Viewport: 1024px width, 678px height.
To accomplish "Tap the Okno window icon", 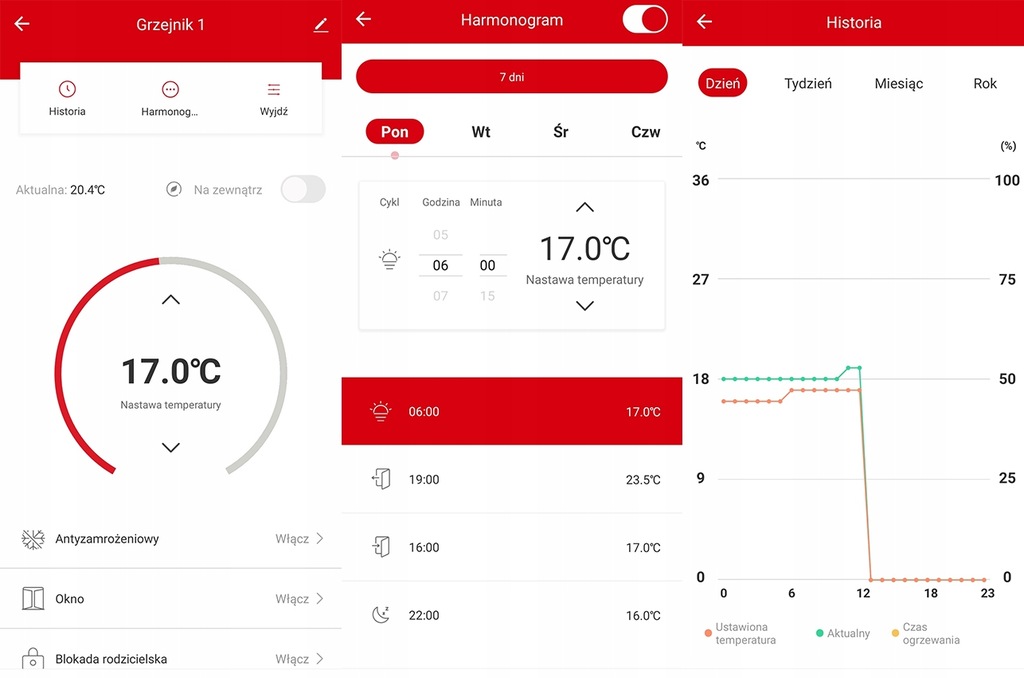I will tap(33, 598).
